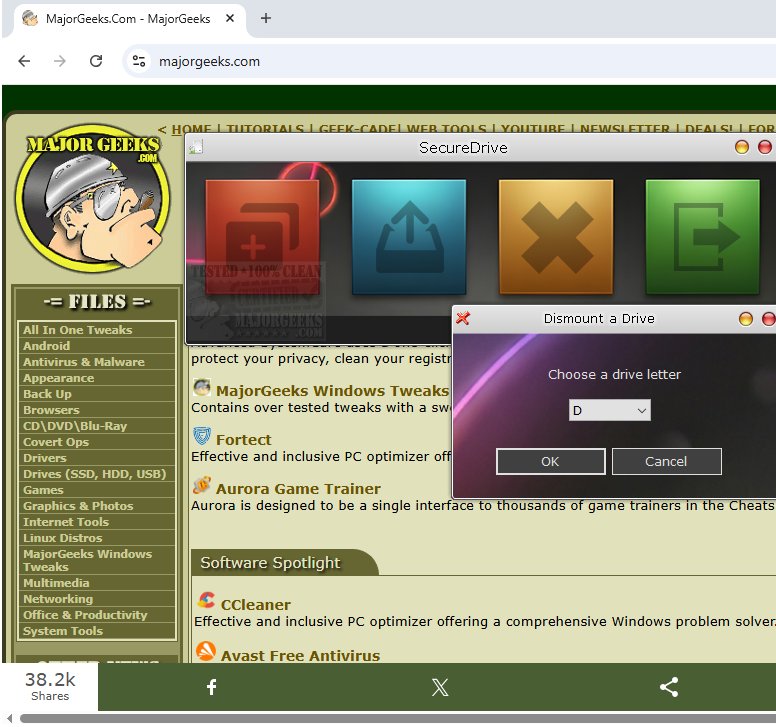Viewport: 776px width, 727px height.
Task: Click the red create-drive tile in SecureDrive
Action: tap(262, 237)
